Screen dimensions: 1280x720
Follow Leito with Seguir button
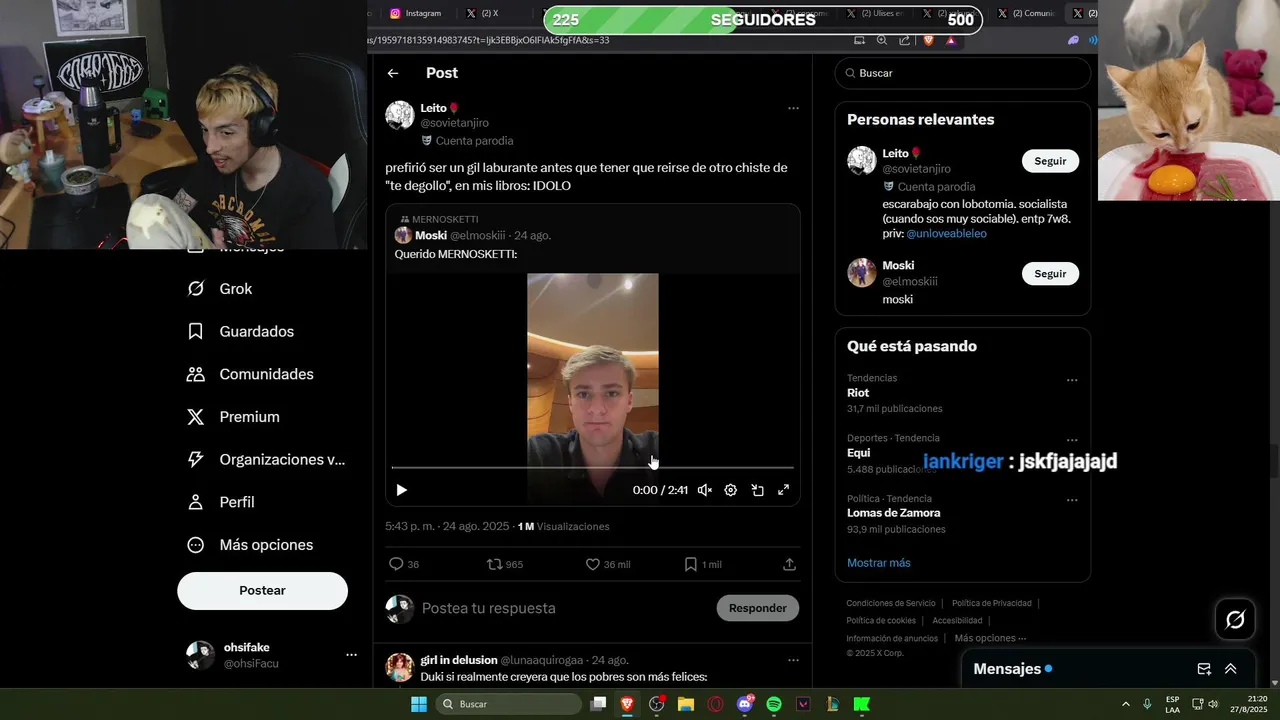click(x=1050, y=161)
